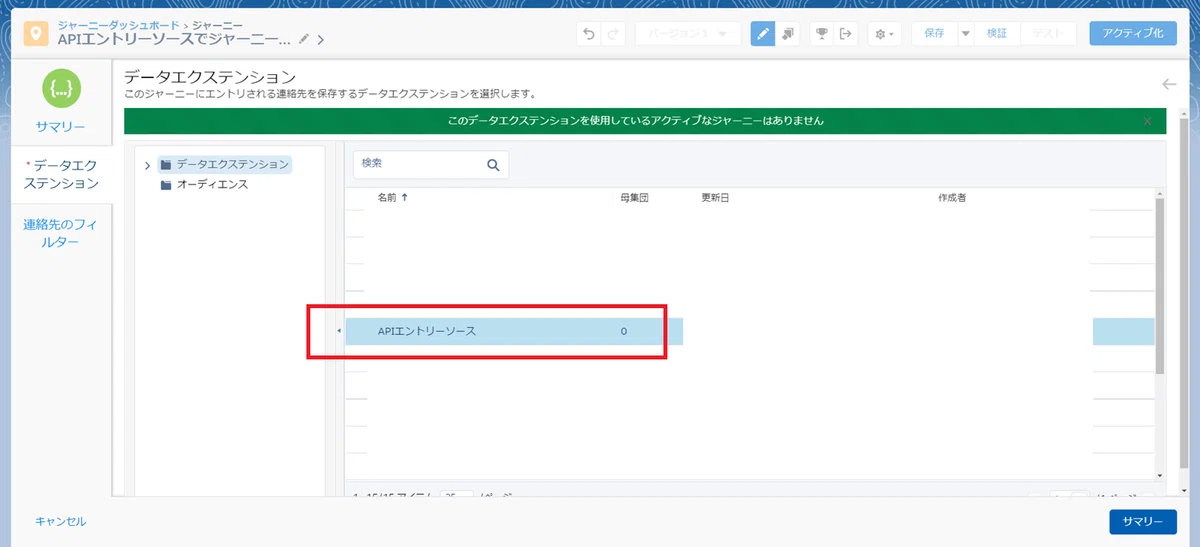The width and height of the screenshot is (1200, 547).
Task: Select the APIエントリーソース row
Action: 750,332
